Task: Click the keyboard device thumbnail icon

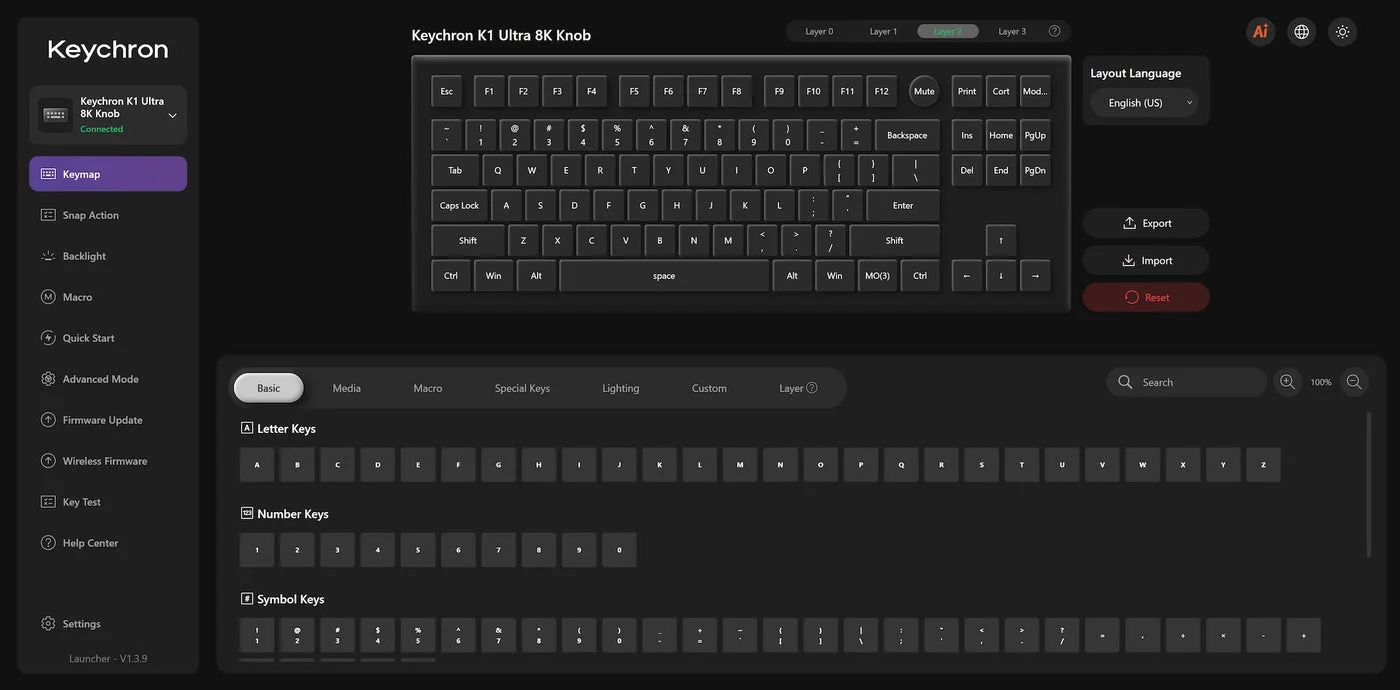Action: 55,114
